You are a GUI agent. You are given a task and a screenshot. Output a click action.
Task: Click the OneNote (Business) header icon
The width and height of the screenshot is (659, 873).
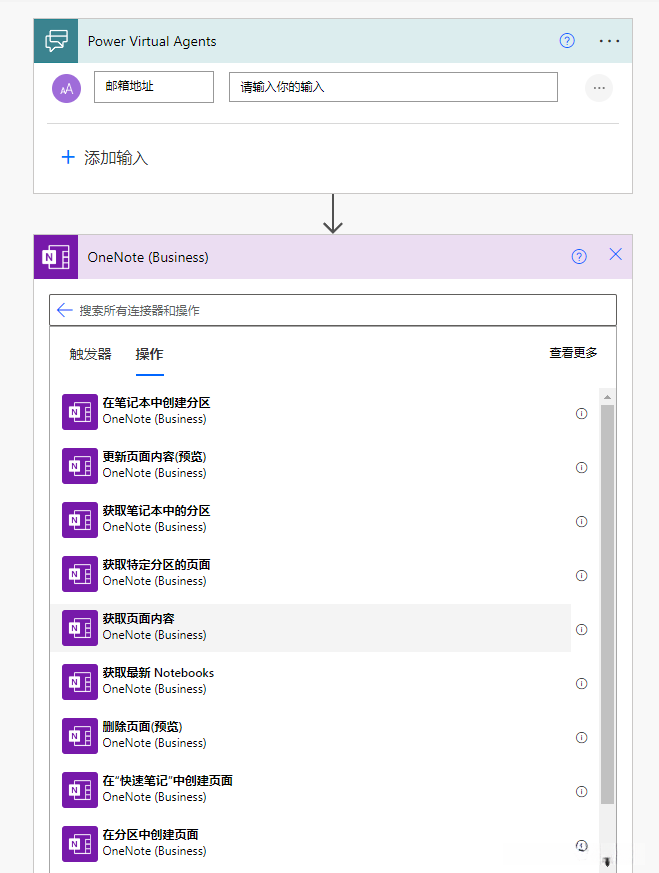[x=55, y=257]
